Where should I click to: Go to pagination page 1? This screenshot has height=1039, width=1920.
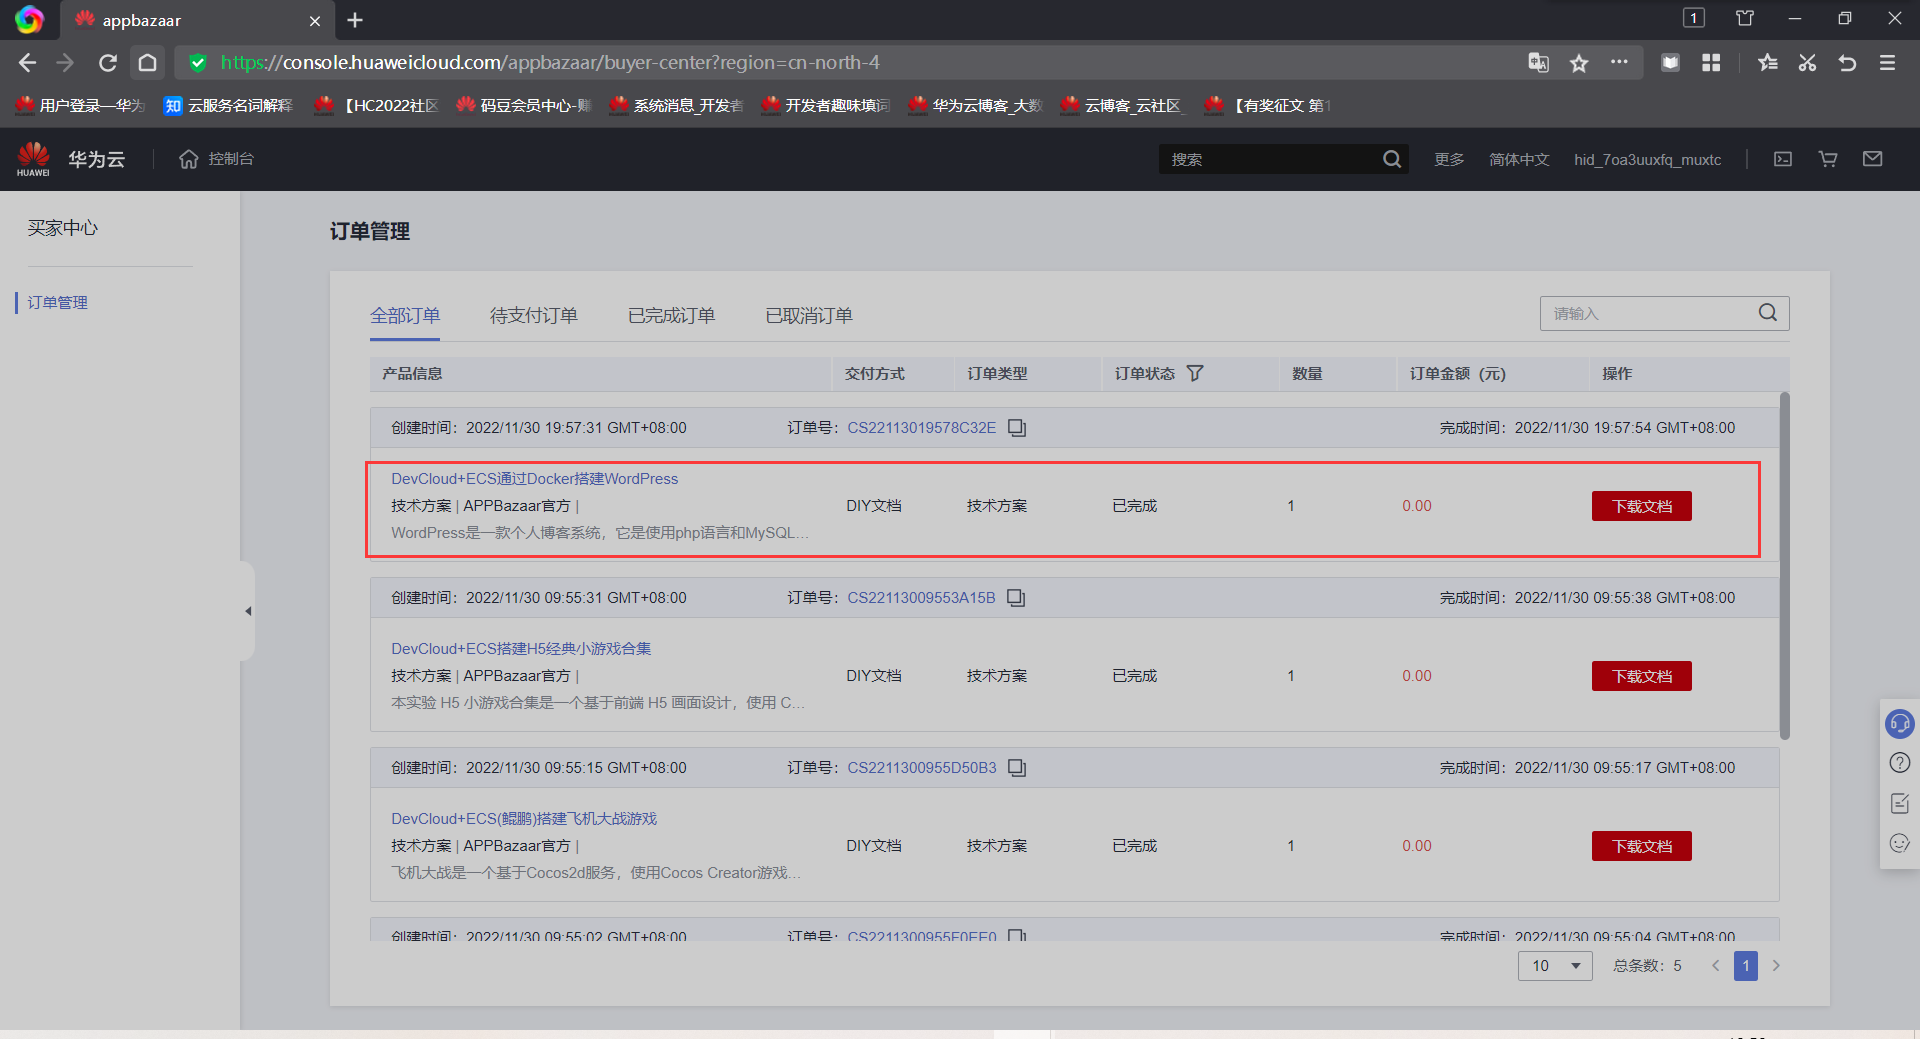1746,966
